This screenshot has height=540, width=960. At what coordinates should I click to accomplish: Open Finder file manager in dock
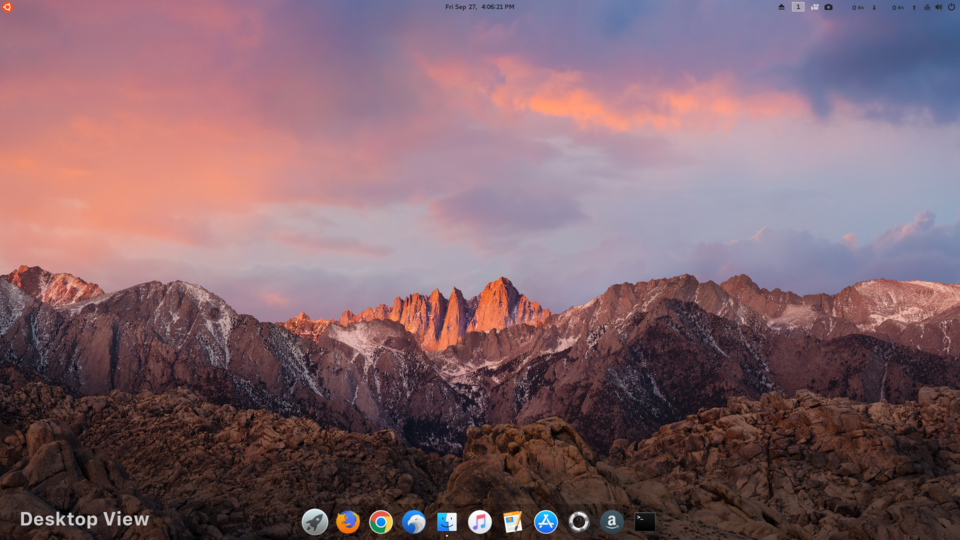tap(447, 522)
